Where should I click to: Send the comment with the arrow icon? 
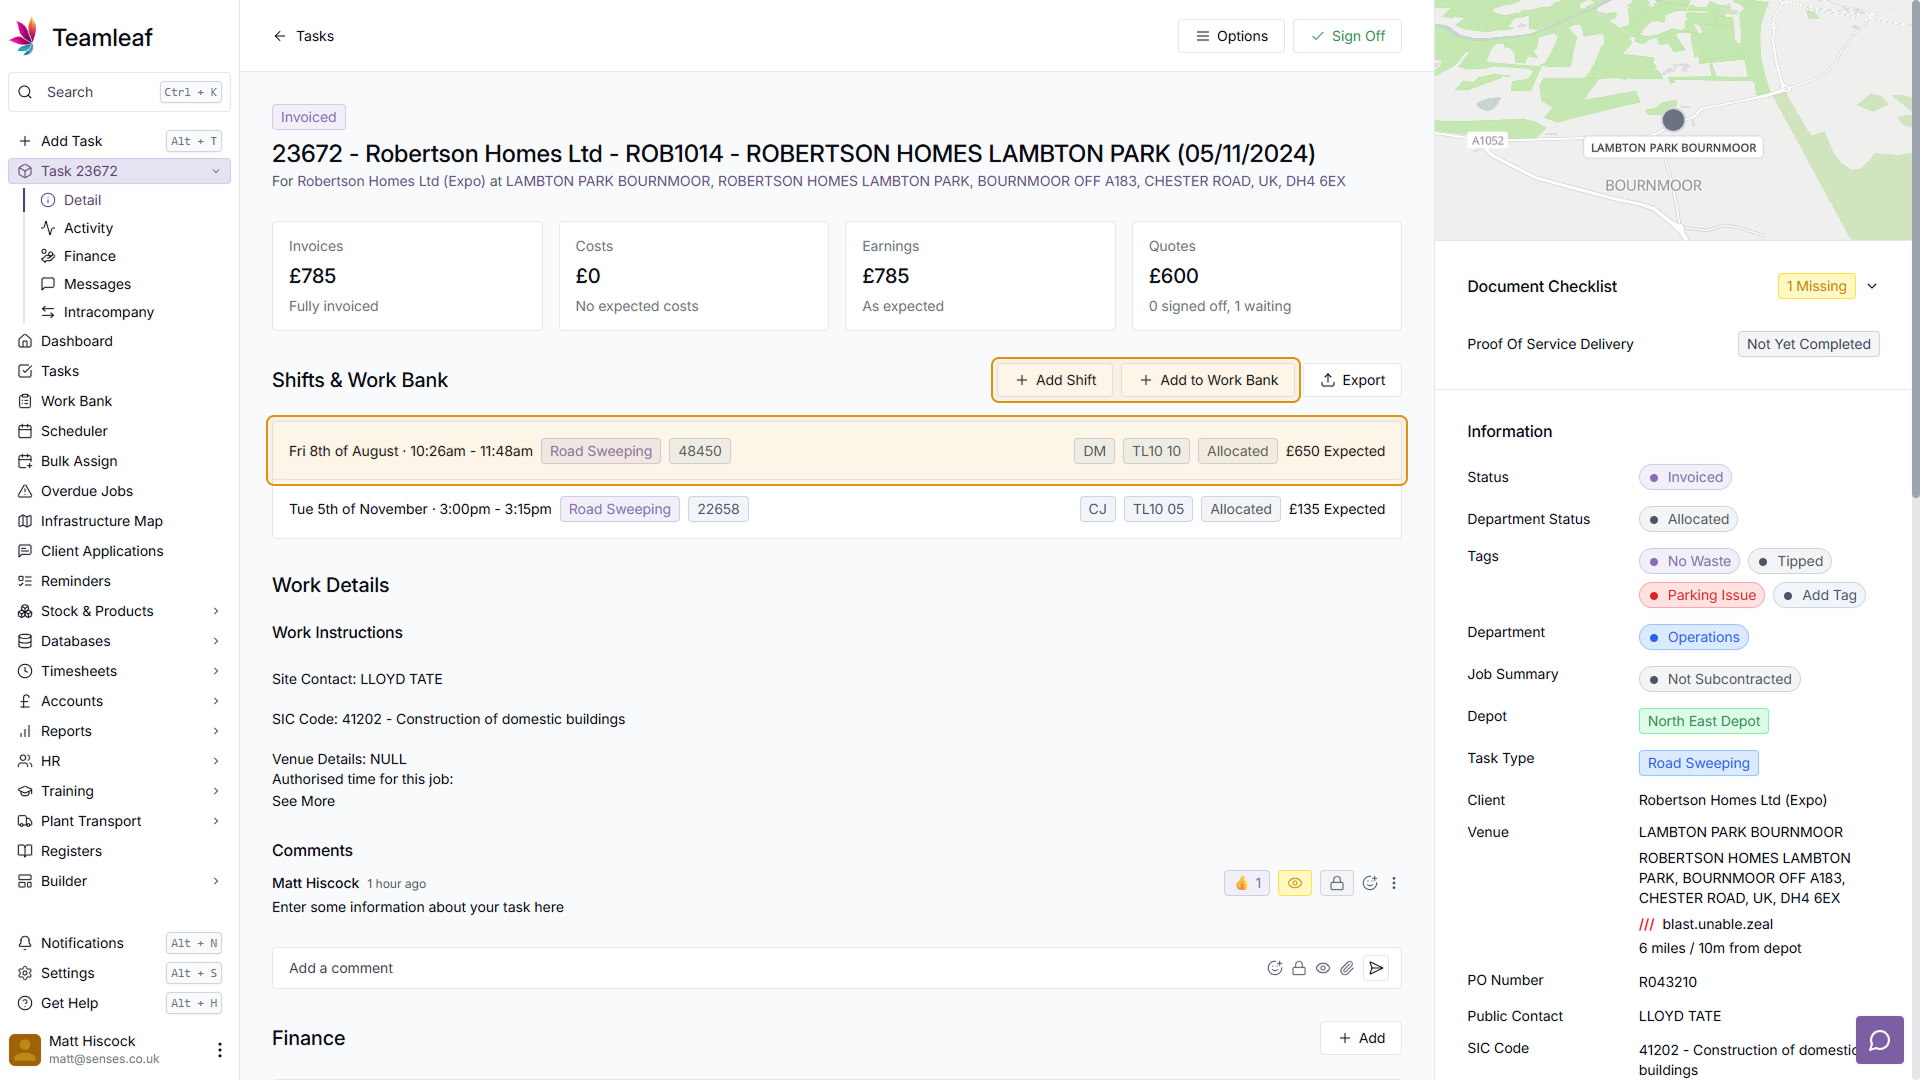point(1376,968)
